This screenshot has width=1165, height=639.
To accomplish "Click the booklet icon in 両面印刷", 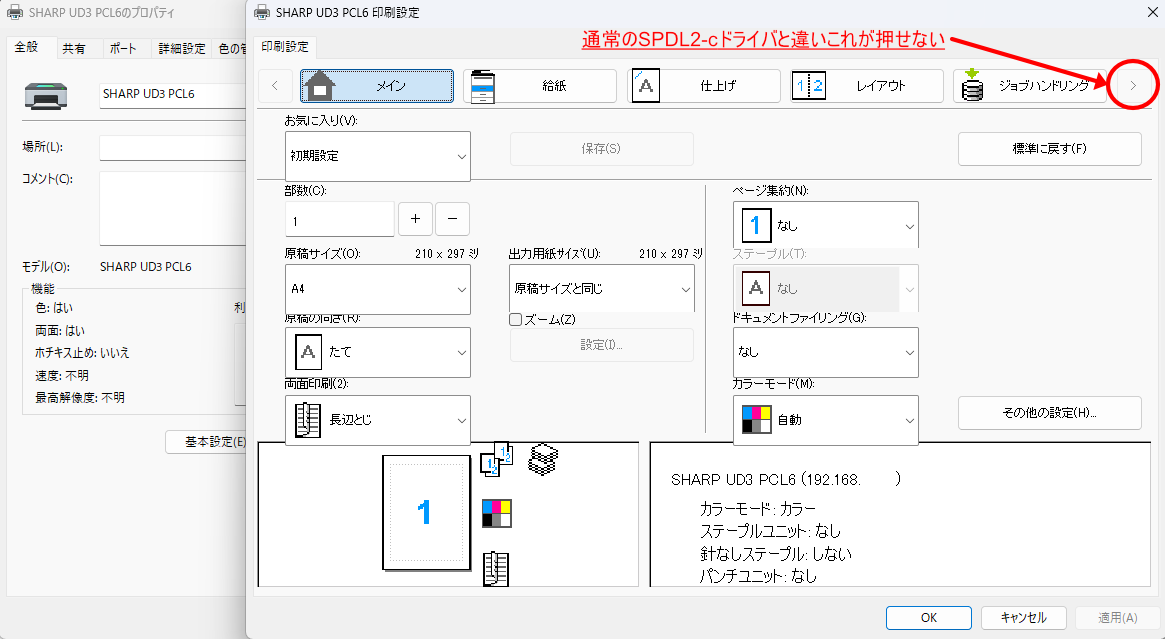I will click(308, 420).
